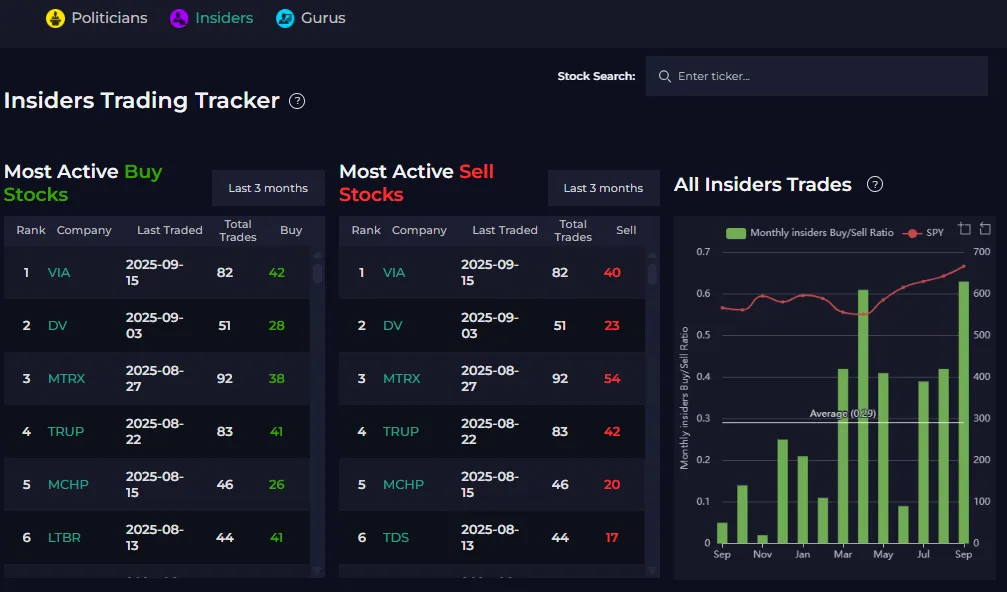Click buy count 26 in MCHP row
The image size is (1007, 592).
(277, 485)
